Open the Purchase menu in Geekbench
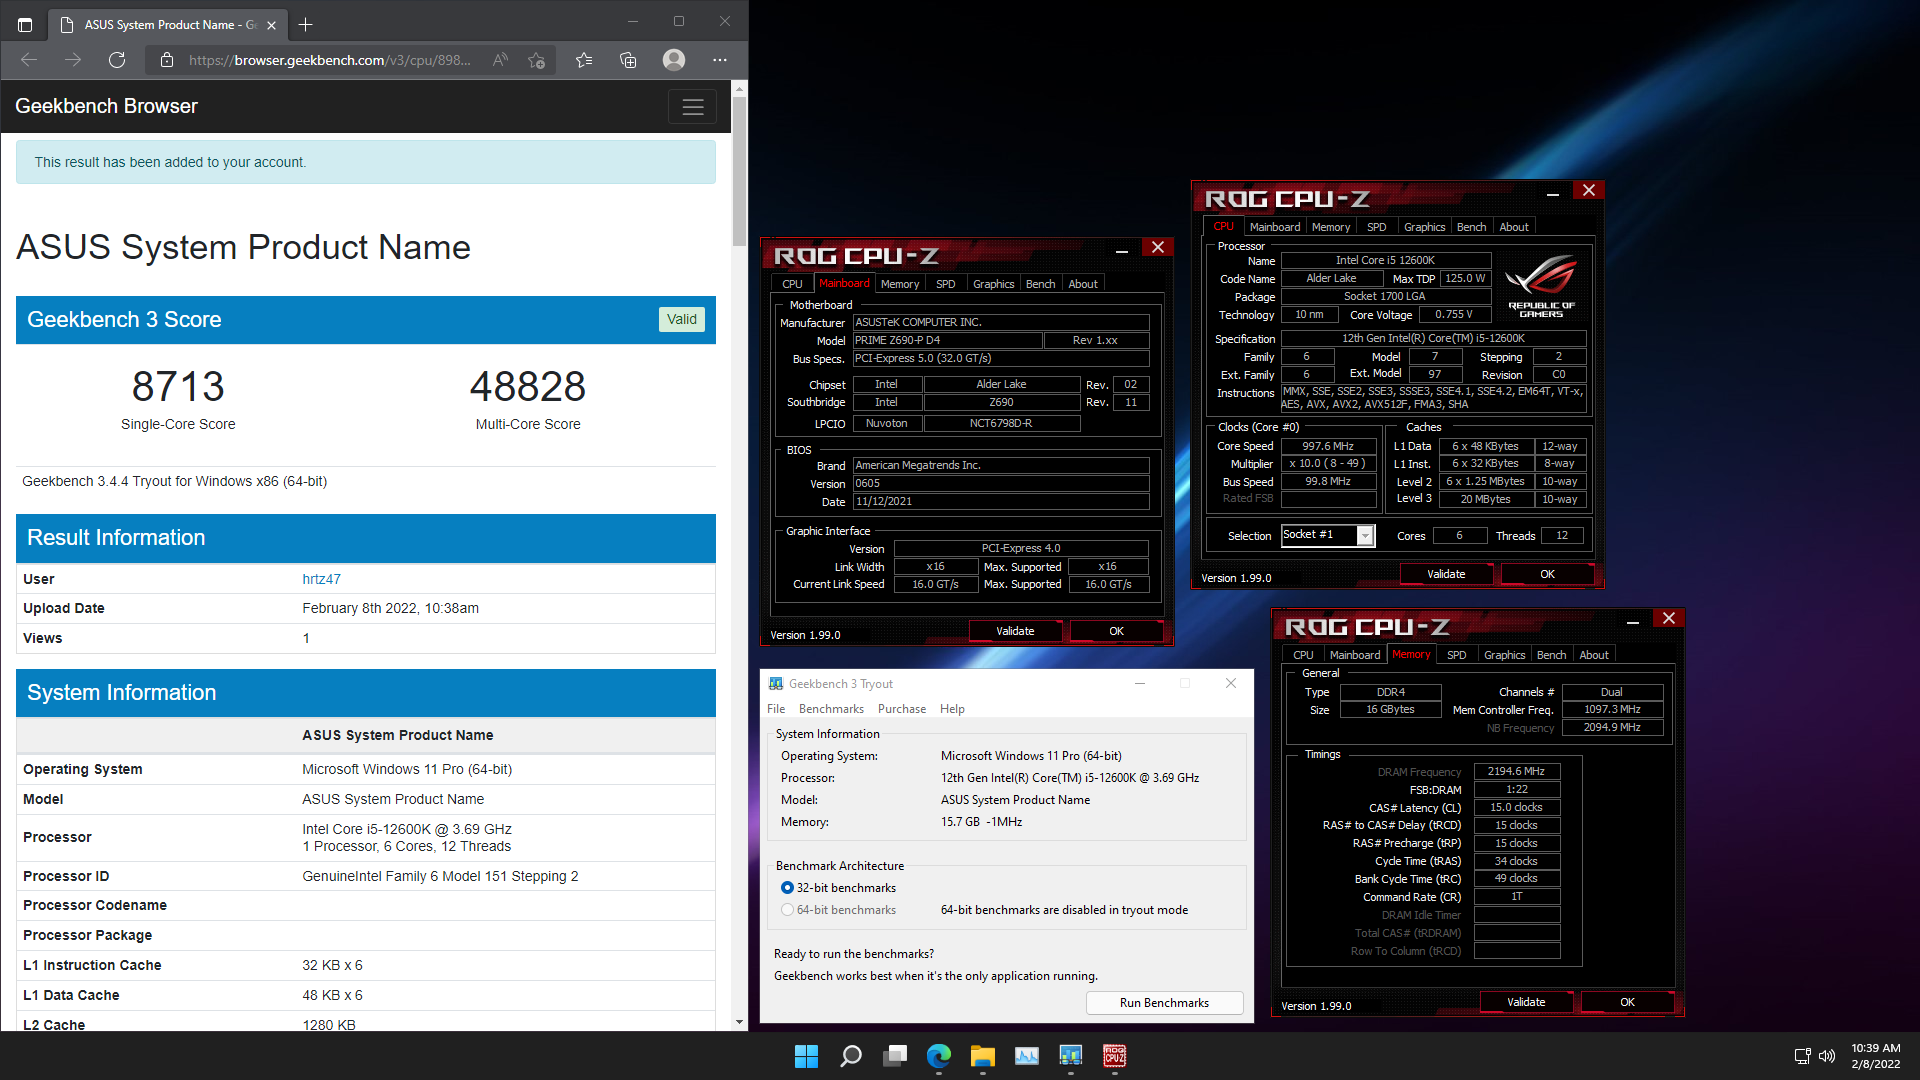 pos(902,709)
